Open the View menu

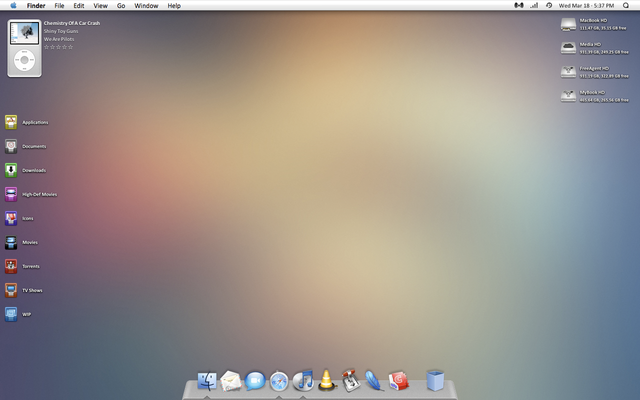pyautogui.click(x=100, y=5)
